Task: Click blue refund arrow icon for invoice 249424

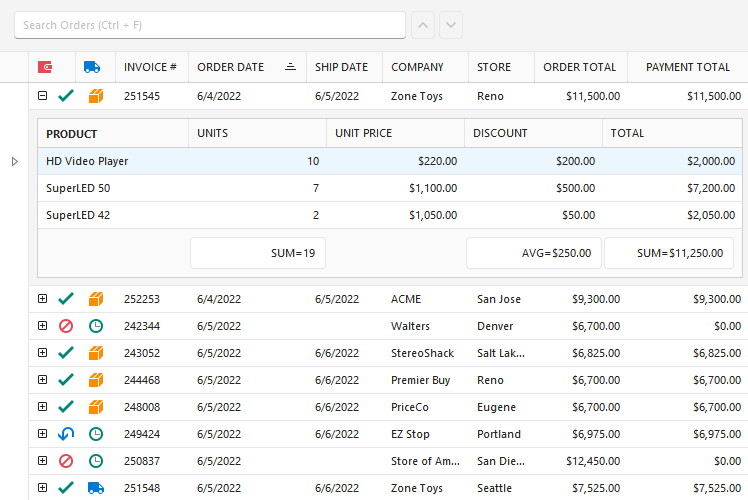Action: (66, 434)
